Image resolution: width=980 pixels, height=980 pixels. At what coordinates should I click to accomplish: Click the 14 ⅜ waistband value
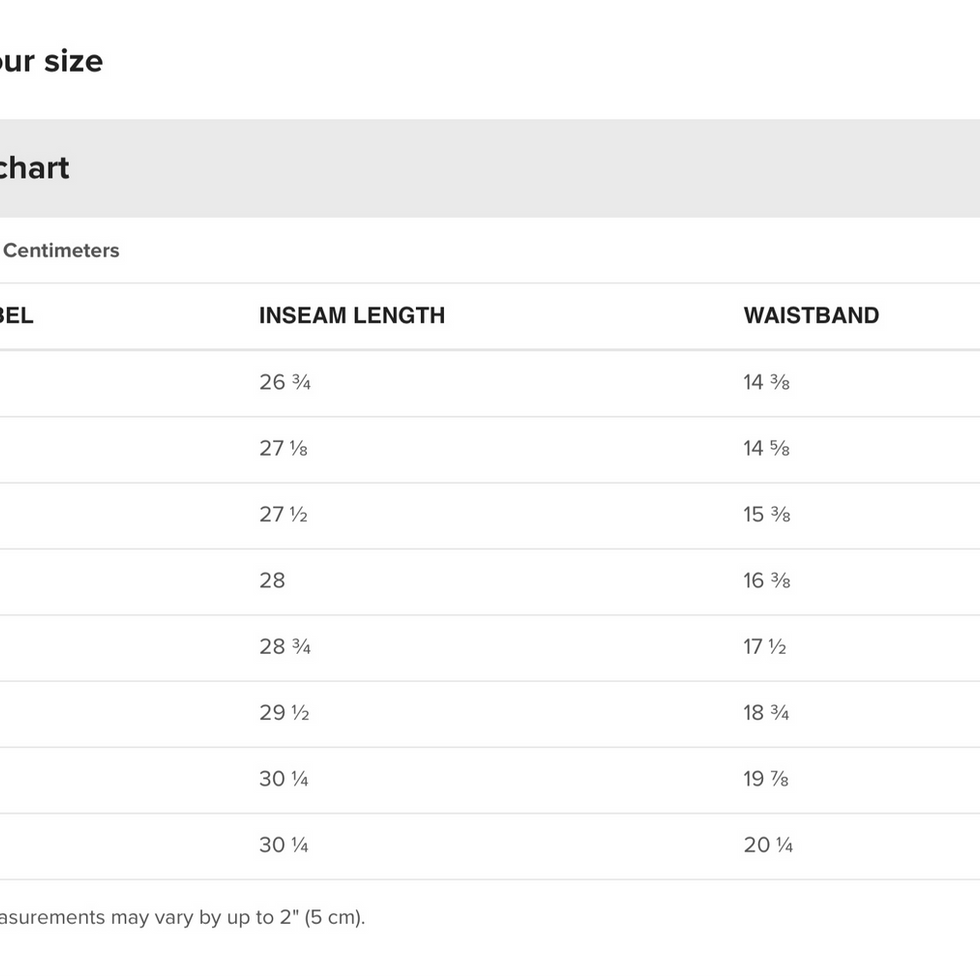766,382
